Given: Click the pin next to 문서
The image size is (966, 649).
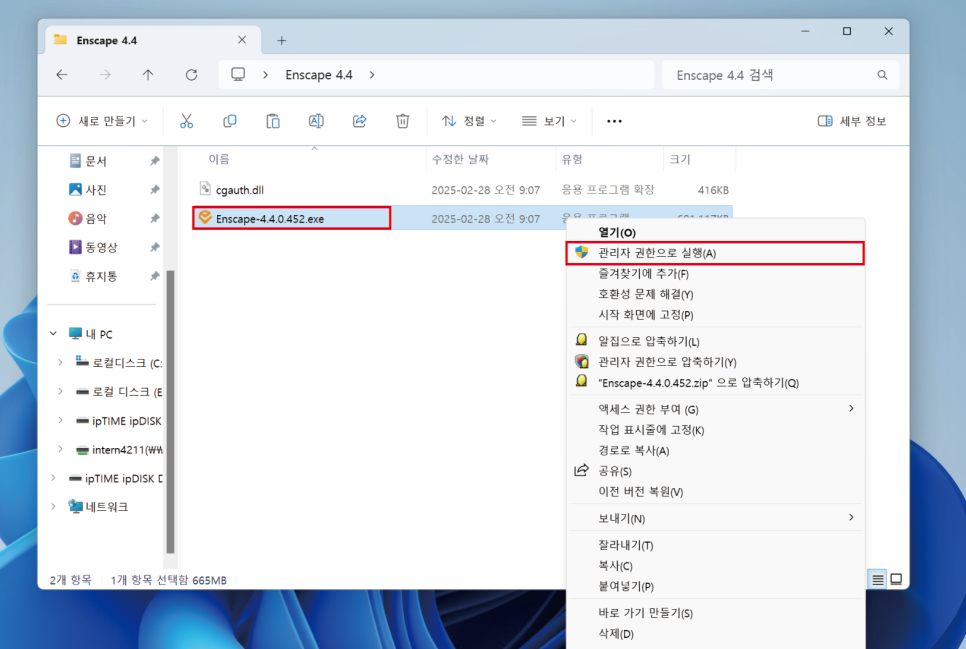Looking at the screenshot, I should pos(155,161).
